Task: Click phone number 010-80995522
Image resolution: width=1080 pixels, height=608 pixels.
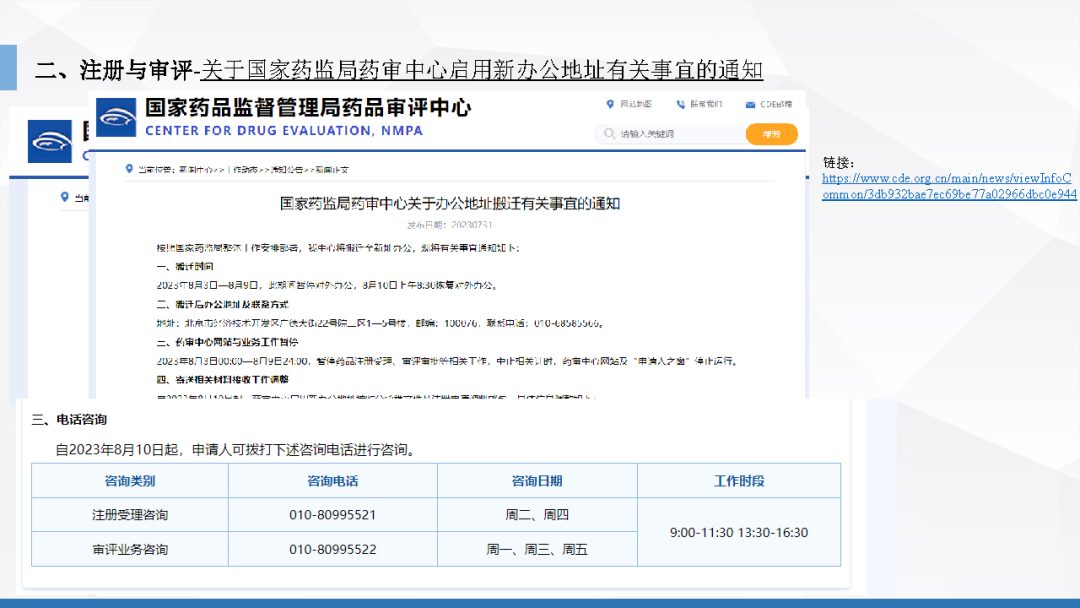Action: point(333,549)
